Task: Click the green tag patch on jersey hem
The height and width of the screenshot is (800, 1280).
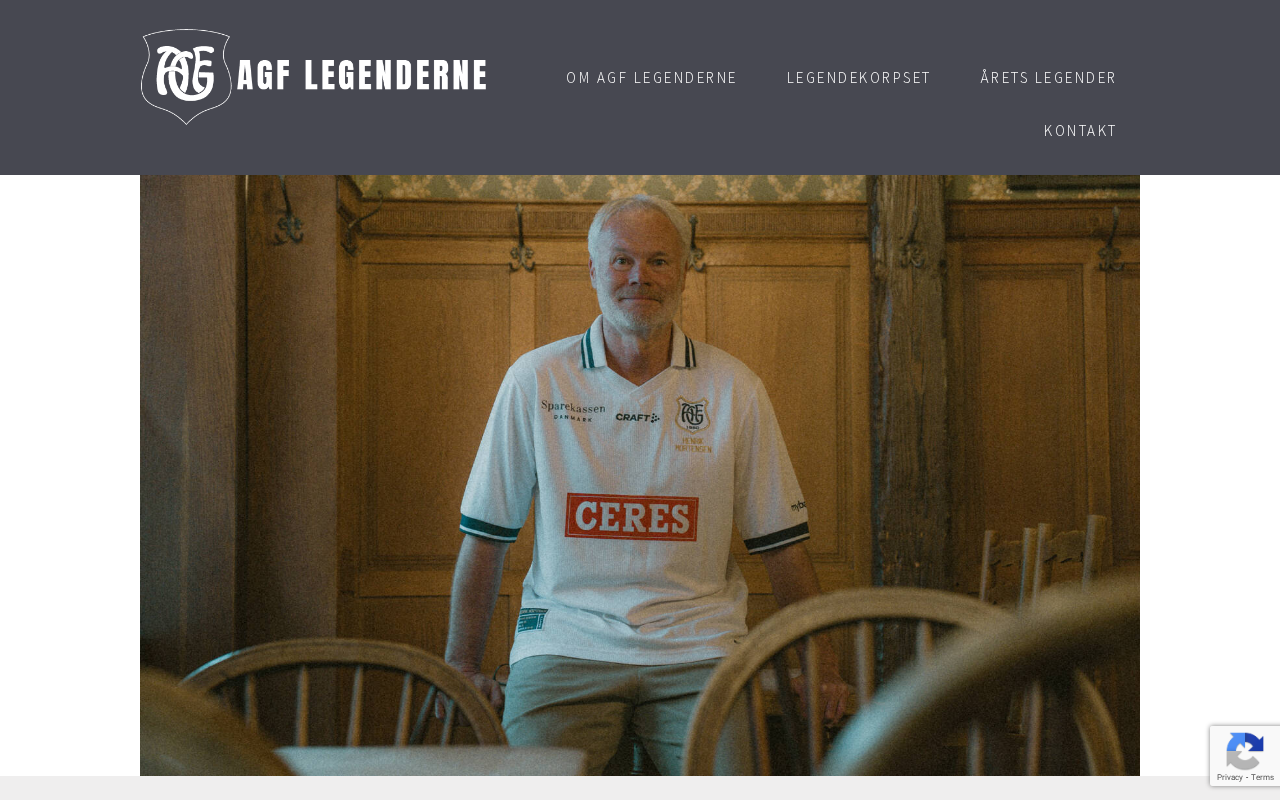Action: click(x=532, y=621)
